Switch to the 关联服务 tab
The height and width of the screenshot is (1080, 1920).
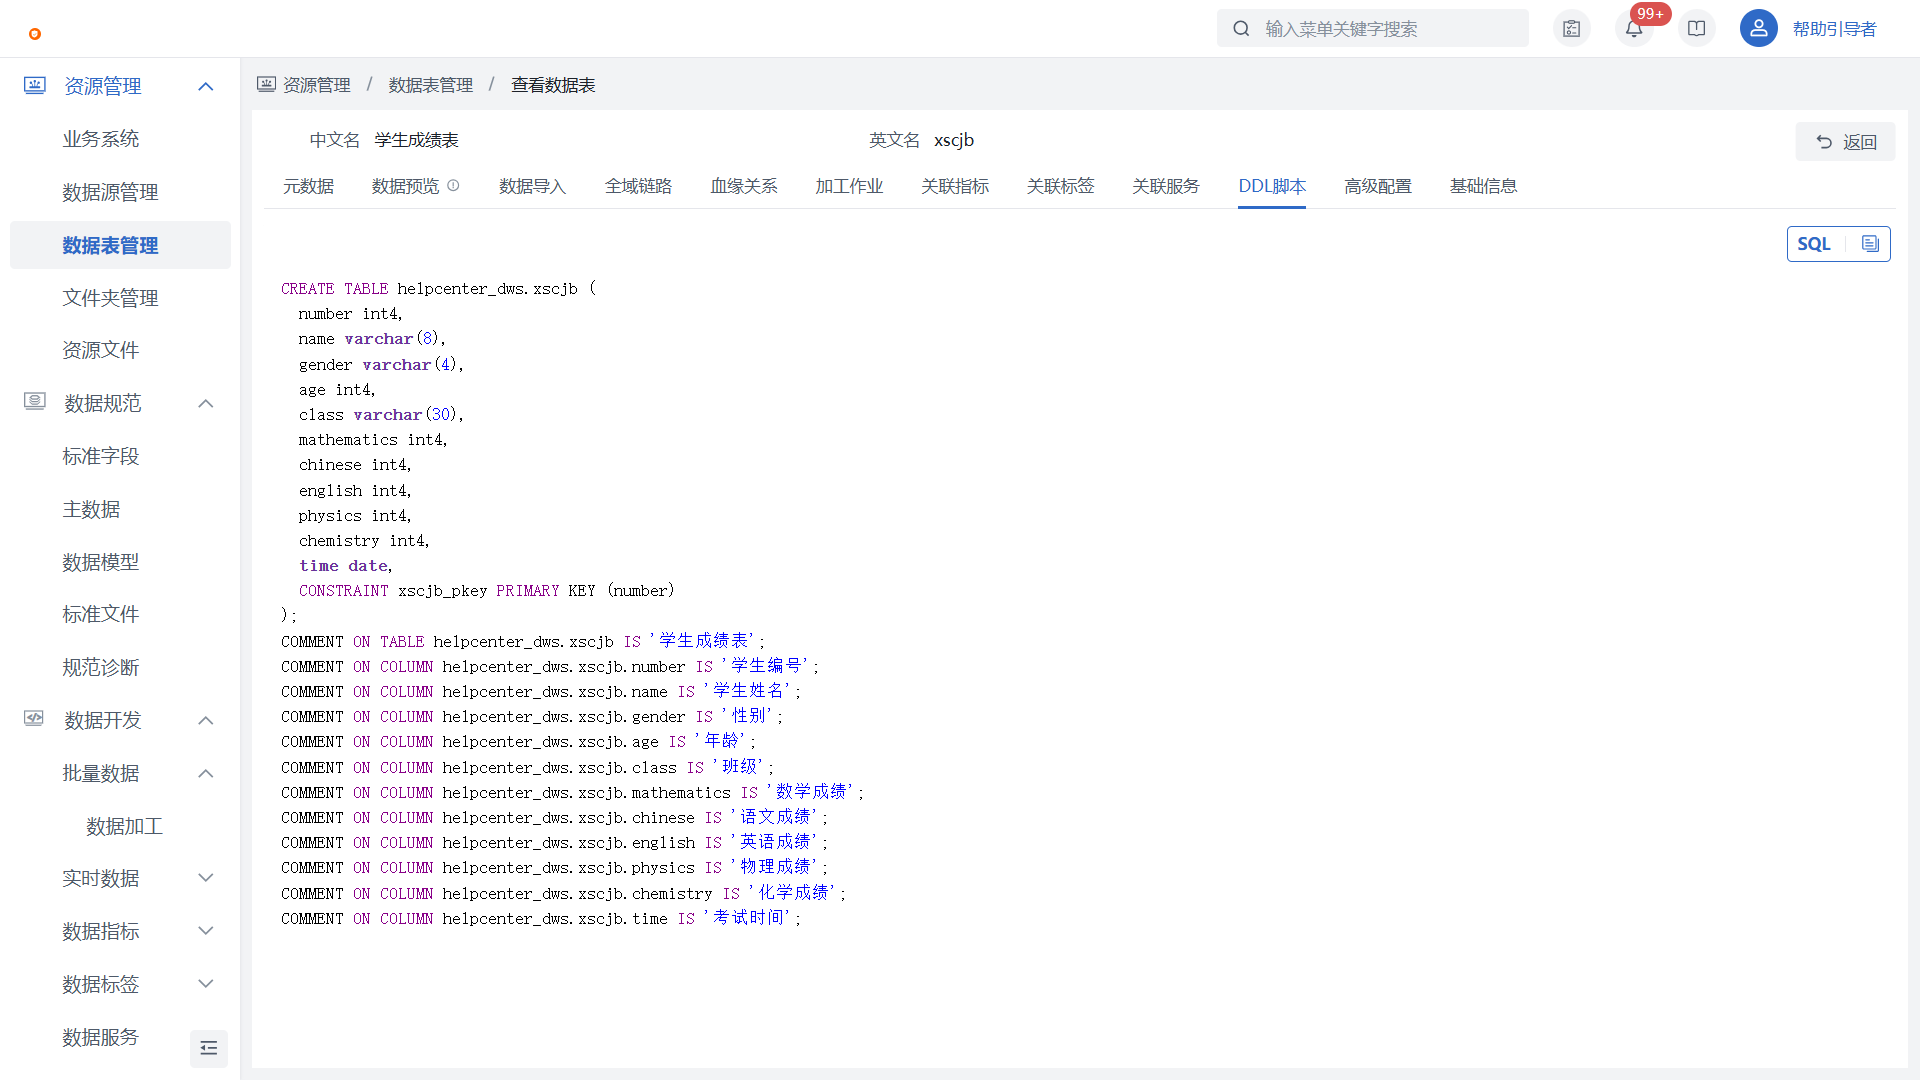point(1166,186)
